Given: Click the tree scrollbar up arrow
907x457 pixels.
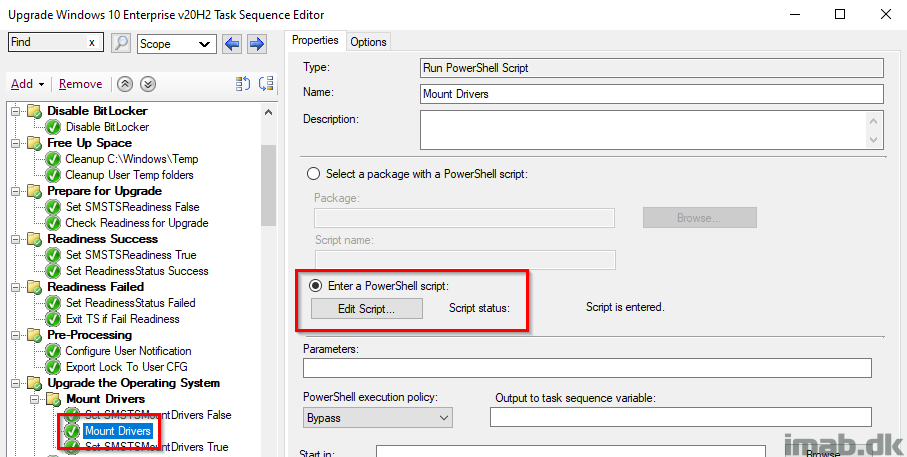Looking at the screenshot, I should (x=268, y=112).
